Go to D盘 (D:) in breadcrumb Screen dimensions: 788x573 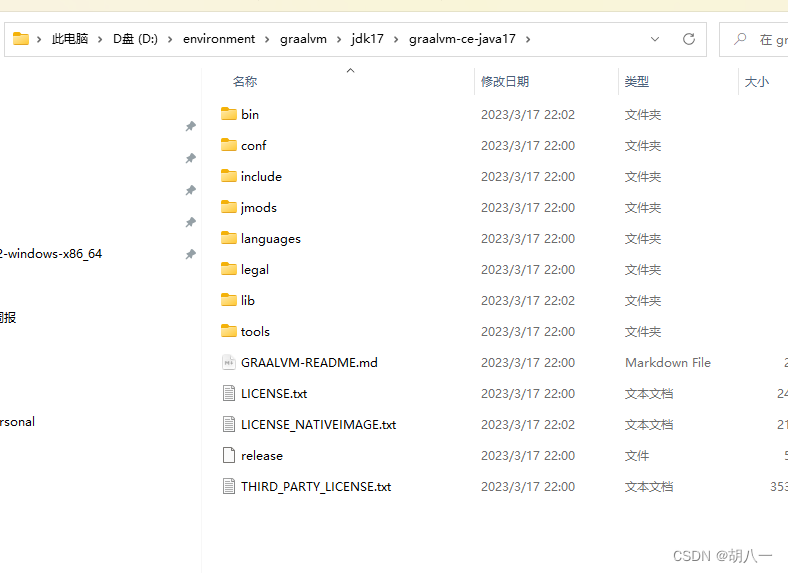pos(135,39)
